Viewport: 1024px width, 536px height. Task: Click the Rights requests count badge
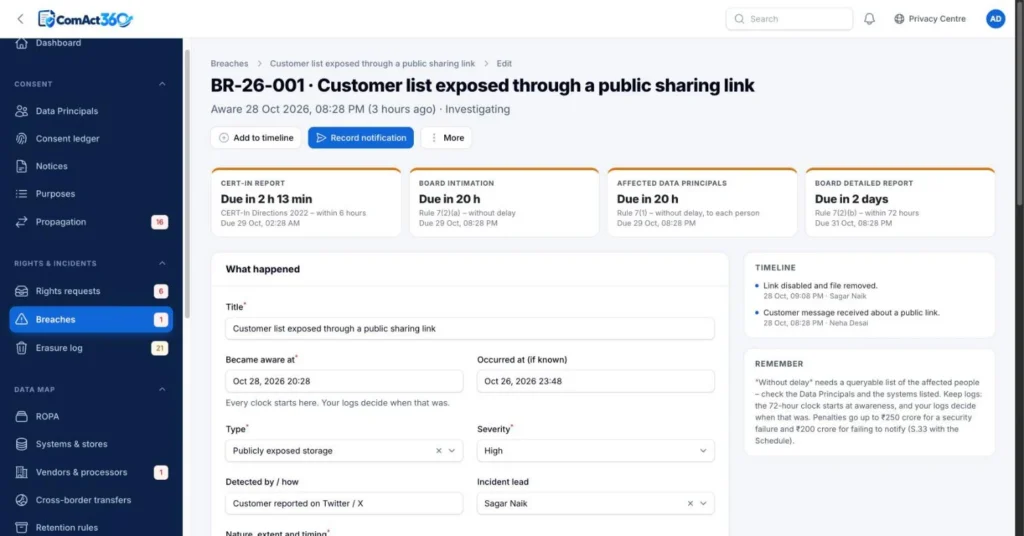(161, 291)
